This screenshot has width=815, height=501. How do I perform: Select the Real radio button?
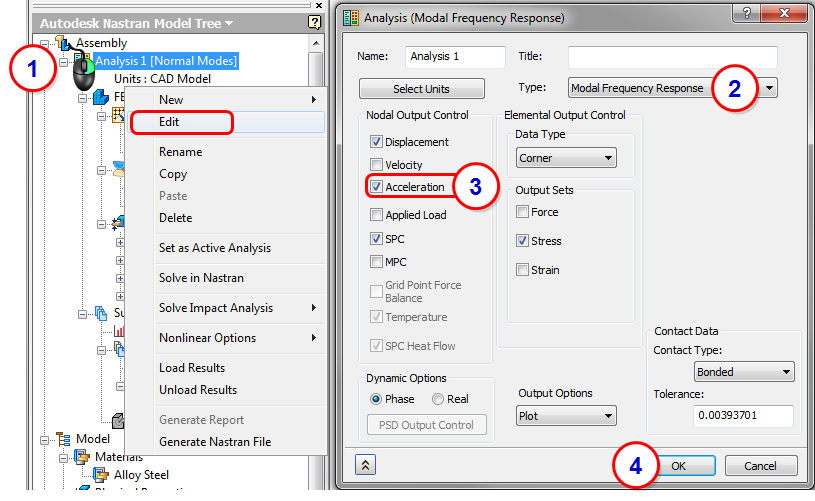tap(438, 399)
